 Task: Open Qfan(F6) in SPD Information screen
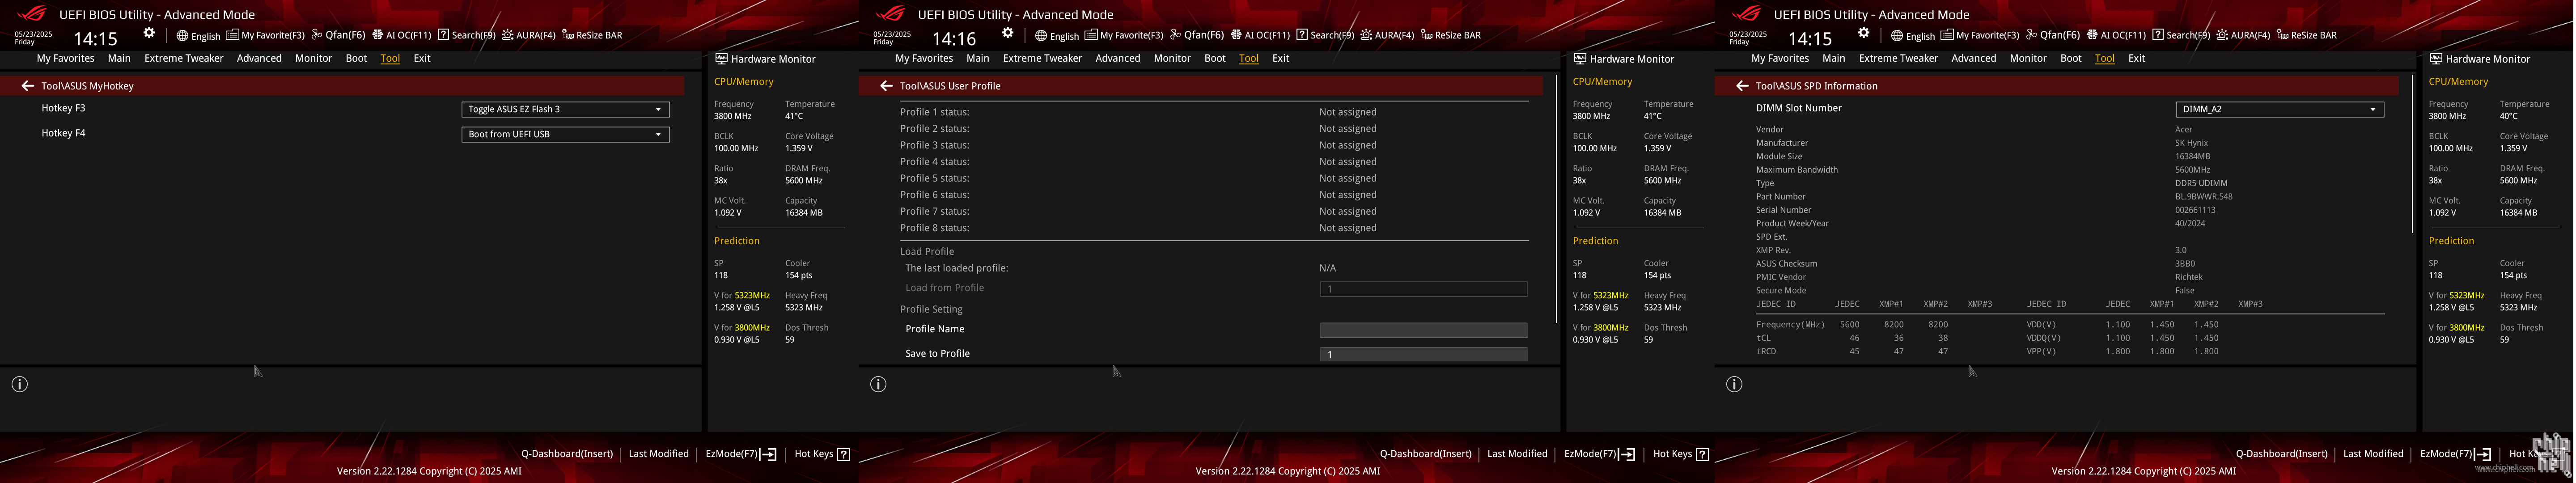[x=2053, y=35]
